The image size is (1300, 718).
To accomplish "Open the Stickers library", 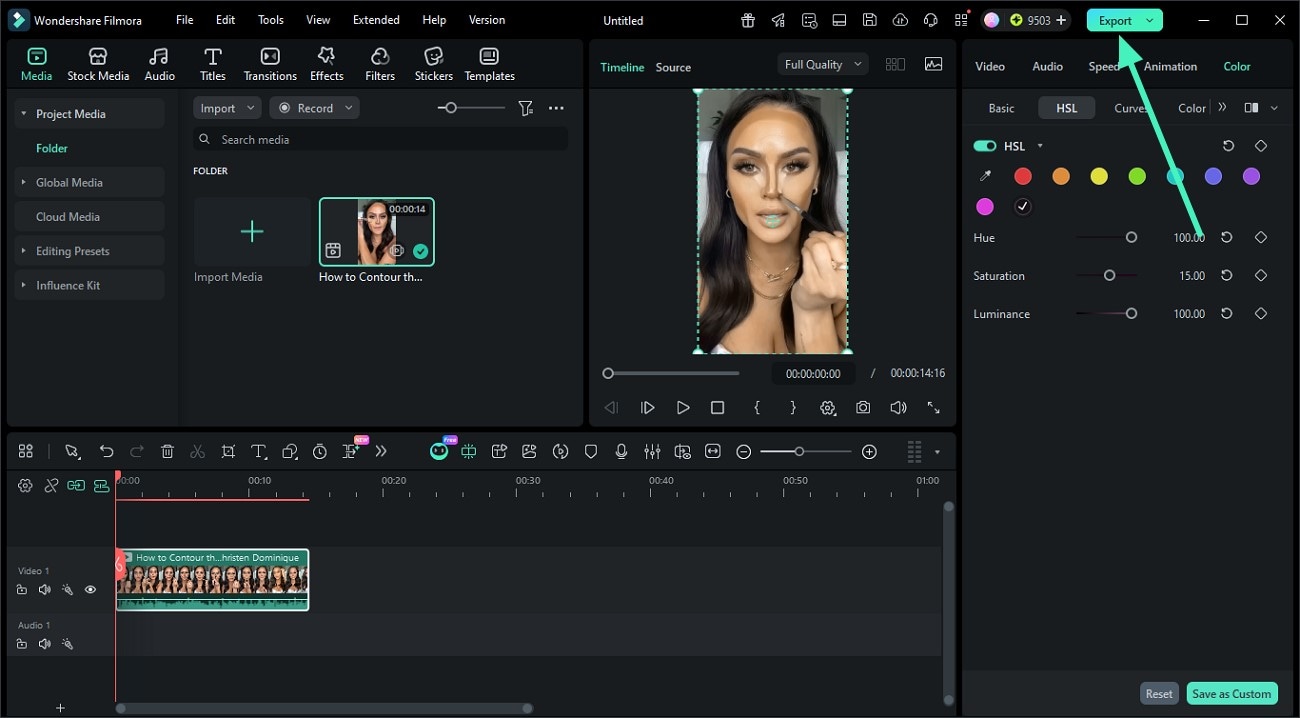I will (x=433, y=62).
